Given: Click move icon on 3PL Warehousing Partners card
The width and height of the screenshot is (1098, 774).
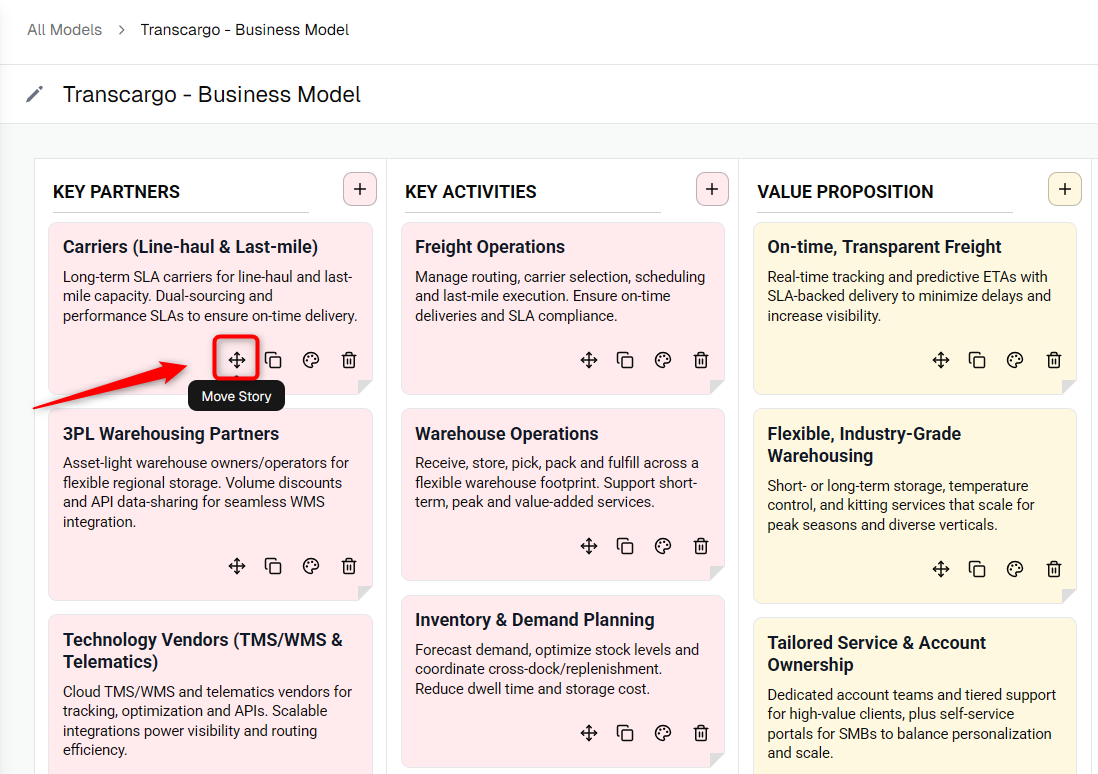Looking at the screenshot, I should coord(237,566).
